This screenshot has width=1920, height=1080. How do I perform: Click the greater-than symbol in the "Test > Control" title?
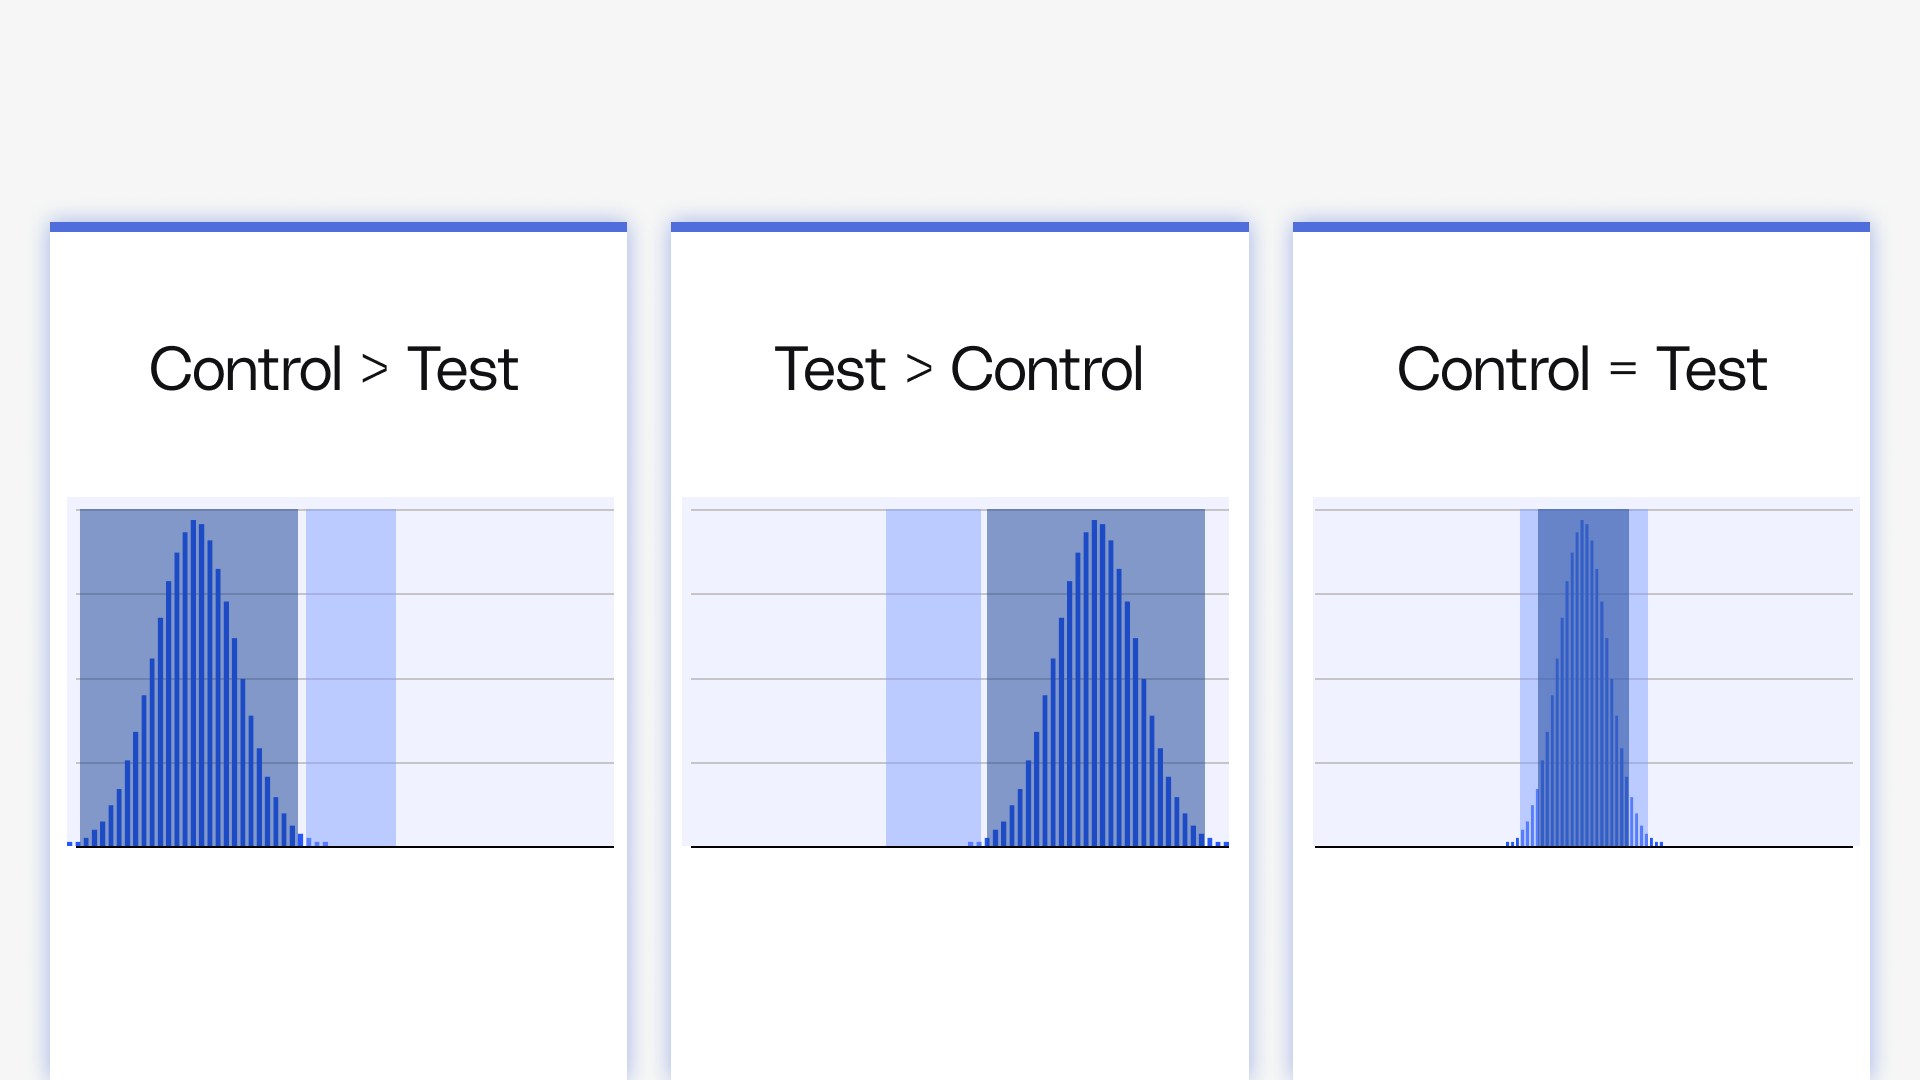pos(919,370)
